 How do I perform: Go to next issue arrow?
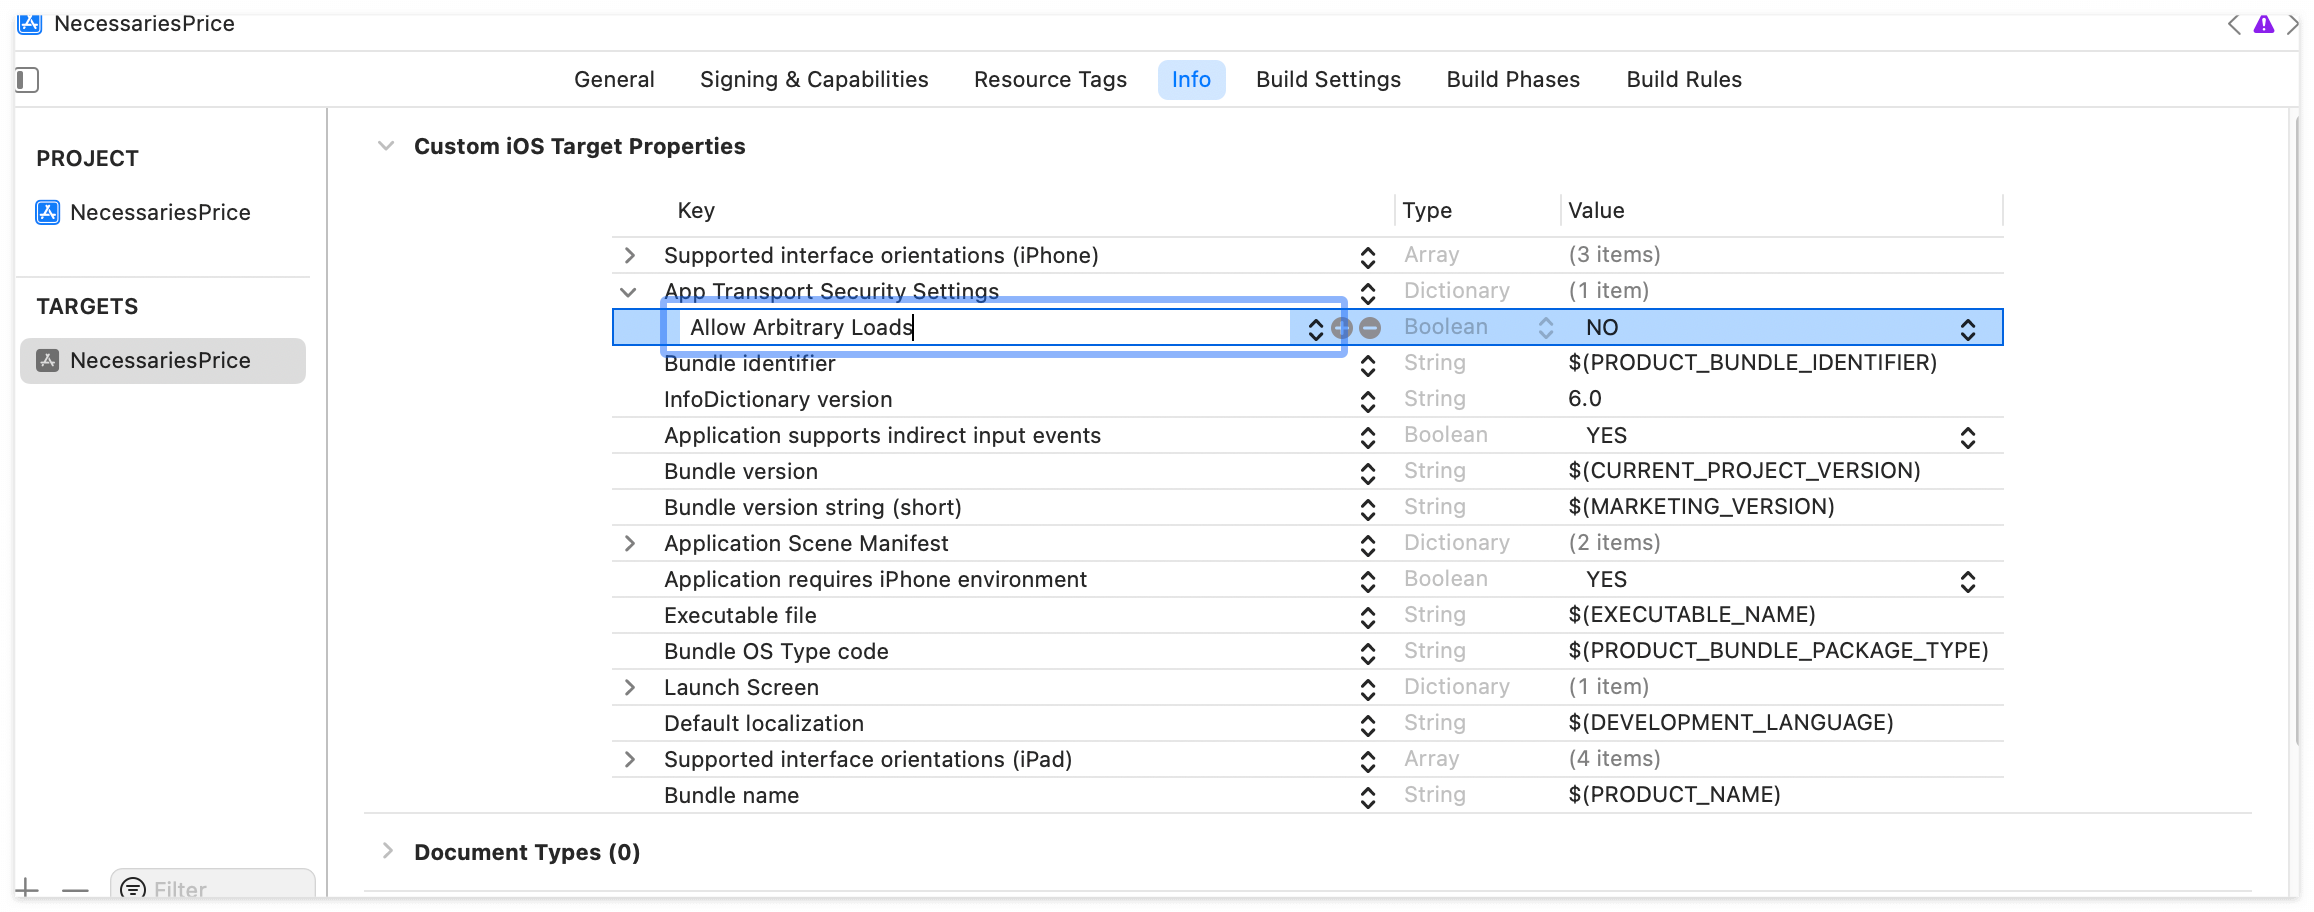(2292, 25)
